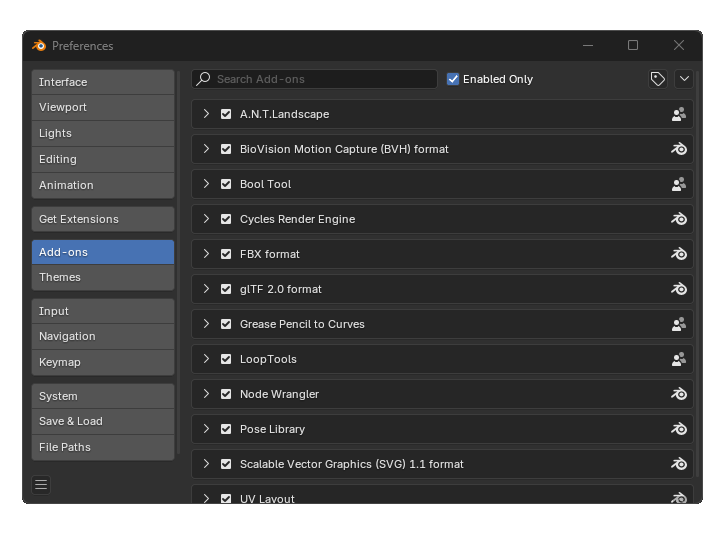The width and height of the screenshot is (728, 546).
Task: Uncheck the Cycles Render Engine add-on
Action: click(226, 219)
